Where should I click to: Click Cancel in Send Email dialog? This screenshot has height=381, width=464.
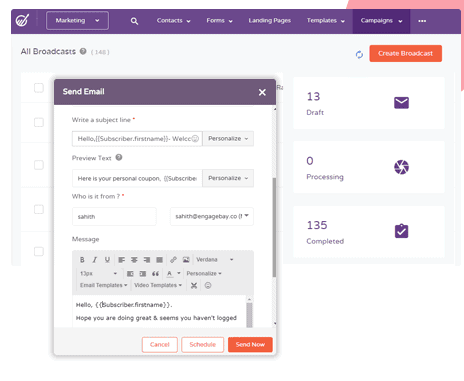pos(160,345)
